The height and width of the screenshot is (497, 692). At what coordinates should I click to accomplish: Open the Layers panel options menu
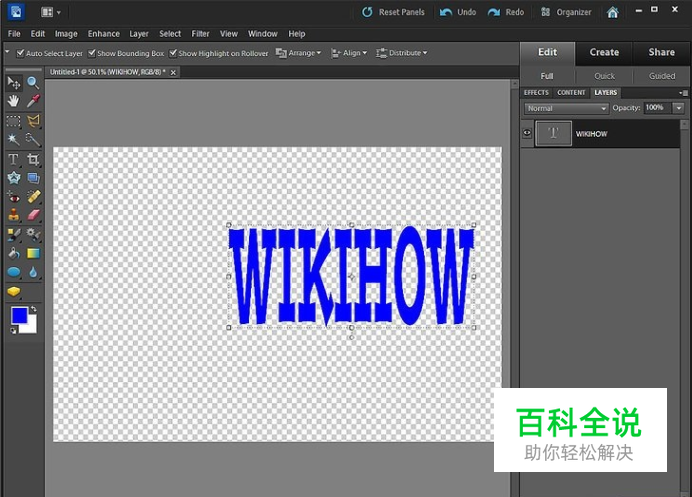pos(684,93)
